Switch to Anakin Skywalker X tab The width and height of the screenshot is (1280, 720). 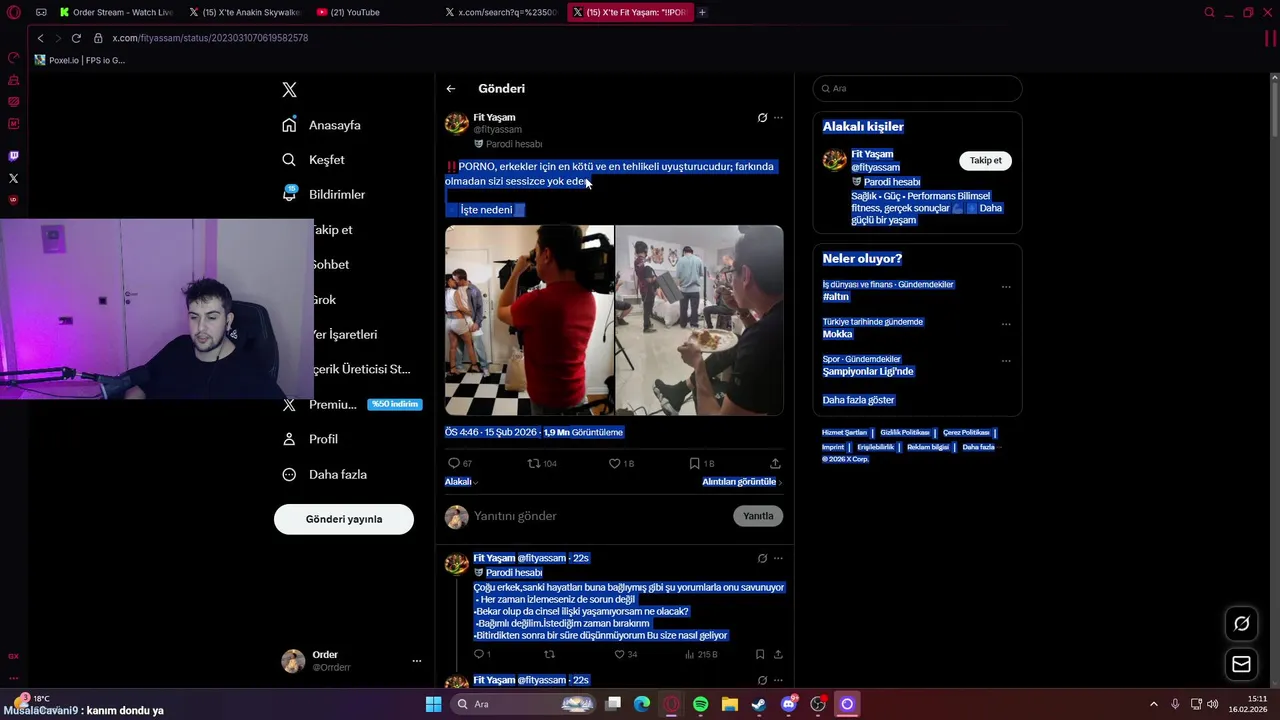(x=245, y=12)
